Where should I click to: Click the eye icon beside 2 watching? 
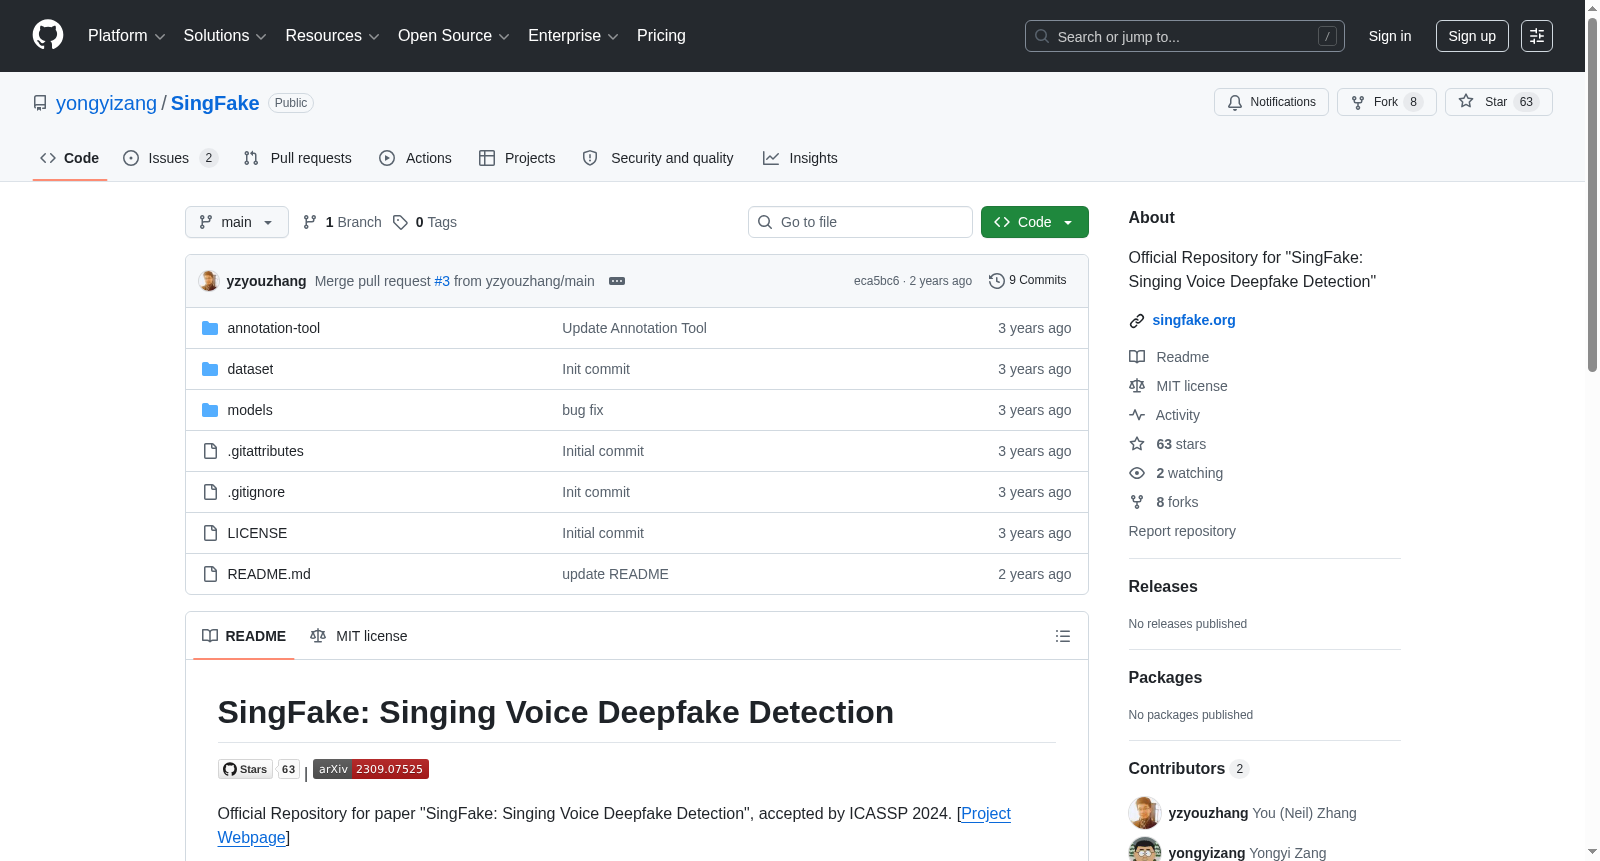[1137, 473]
